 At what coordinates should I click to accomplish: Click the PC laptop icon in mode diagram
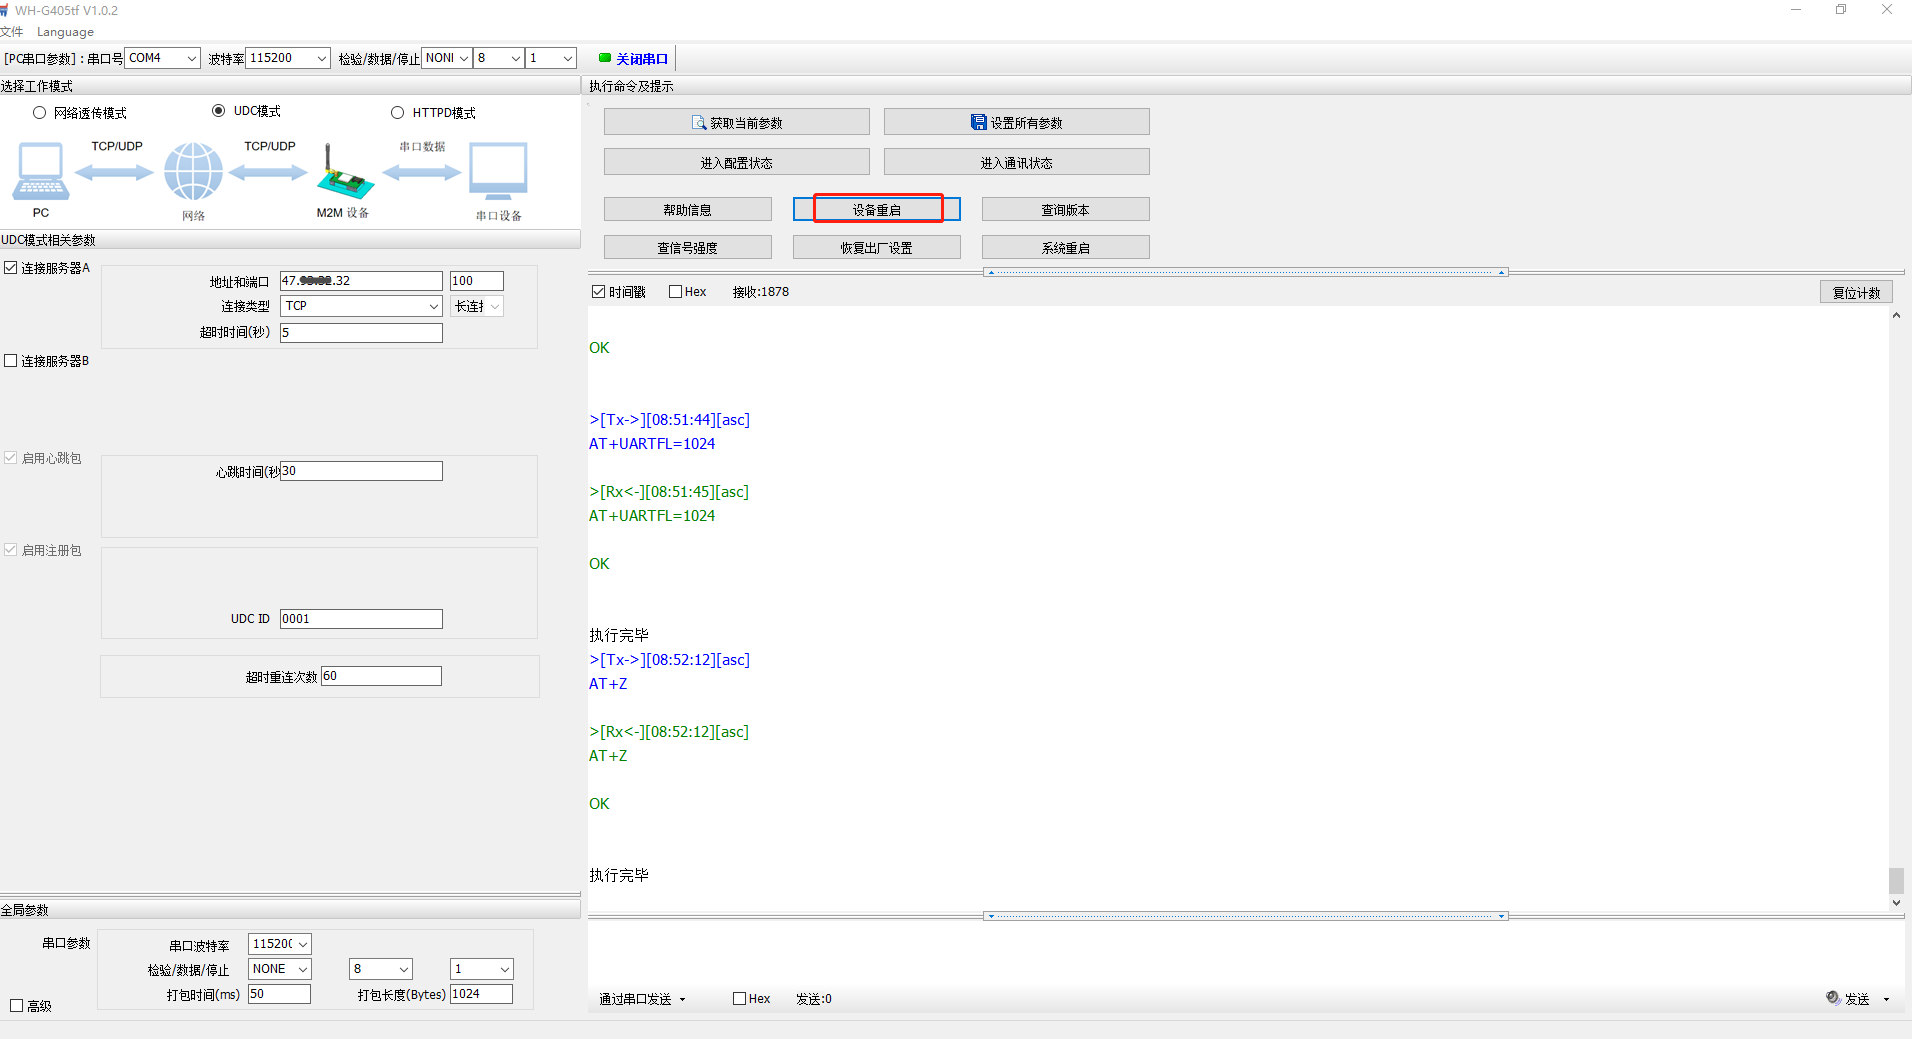point(41,171)
